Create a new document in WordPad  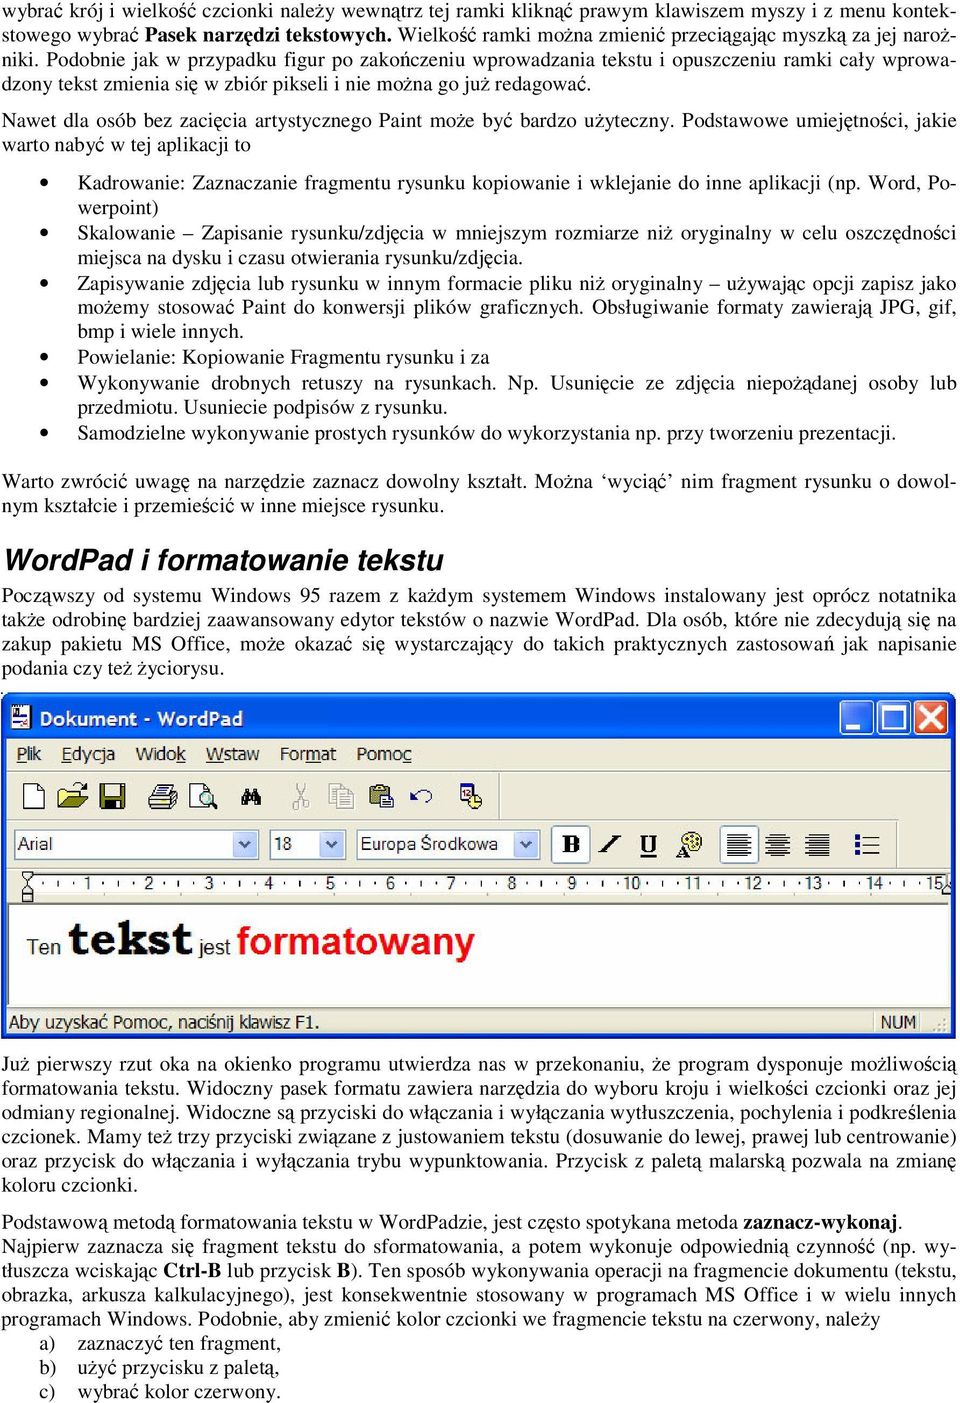point(34,796)
